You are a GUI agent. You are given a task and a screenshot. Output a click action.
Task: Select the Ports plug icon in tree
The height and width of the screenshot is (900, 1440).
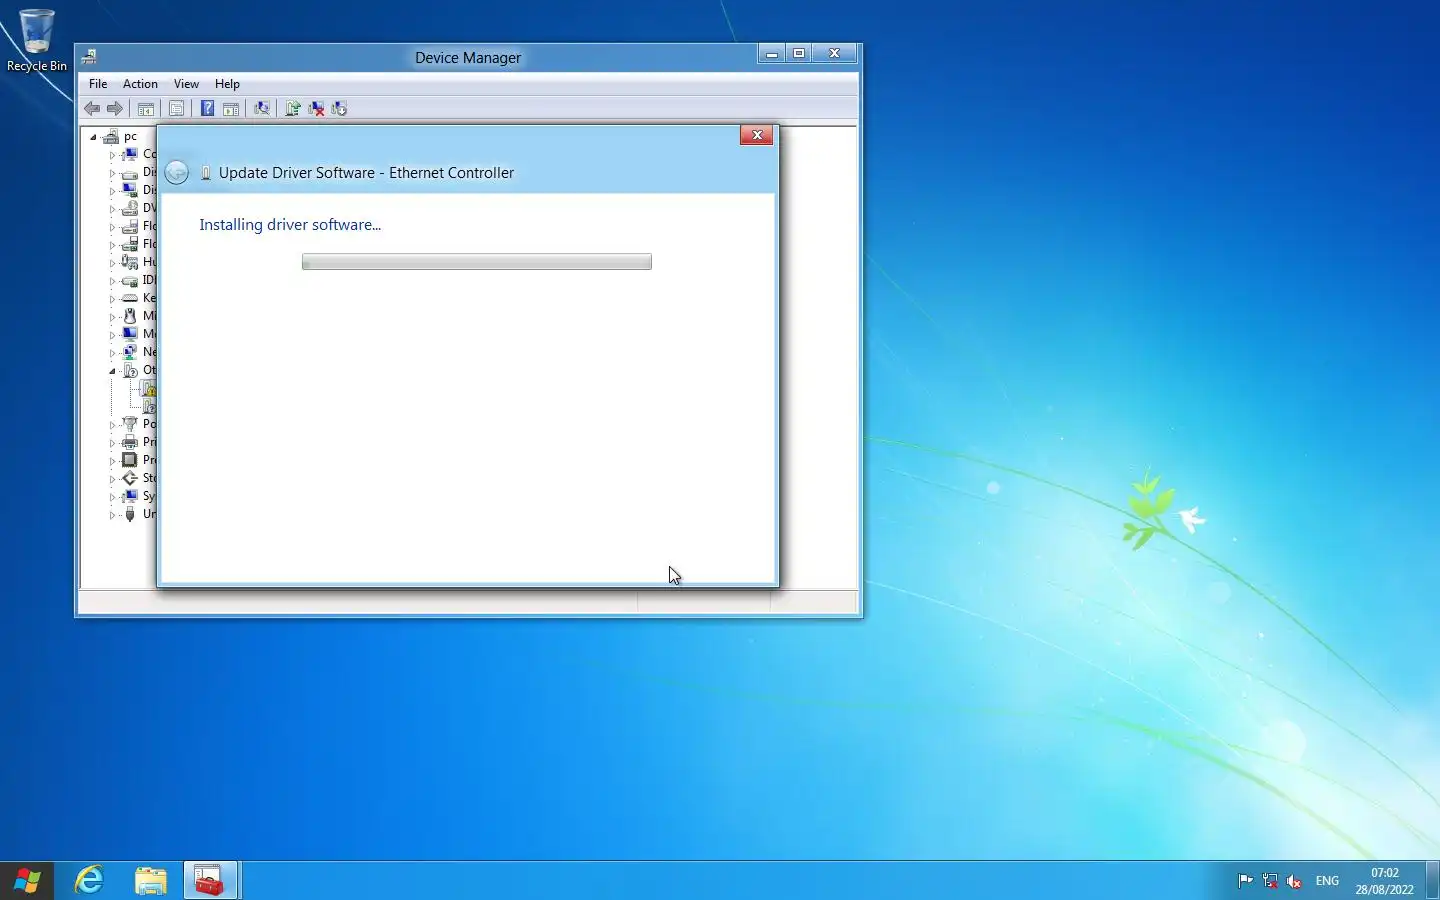click(x=130, y=424)
